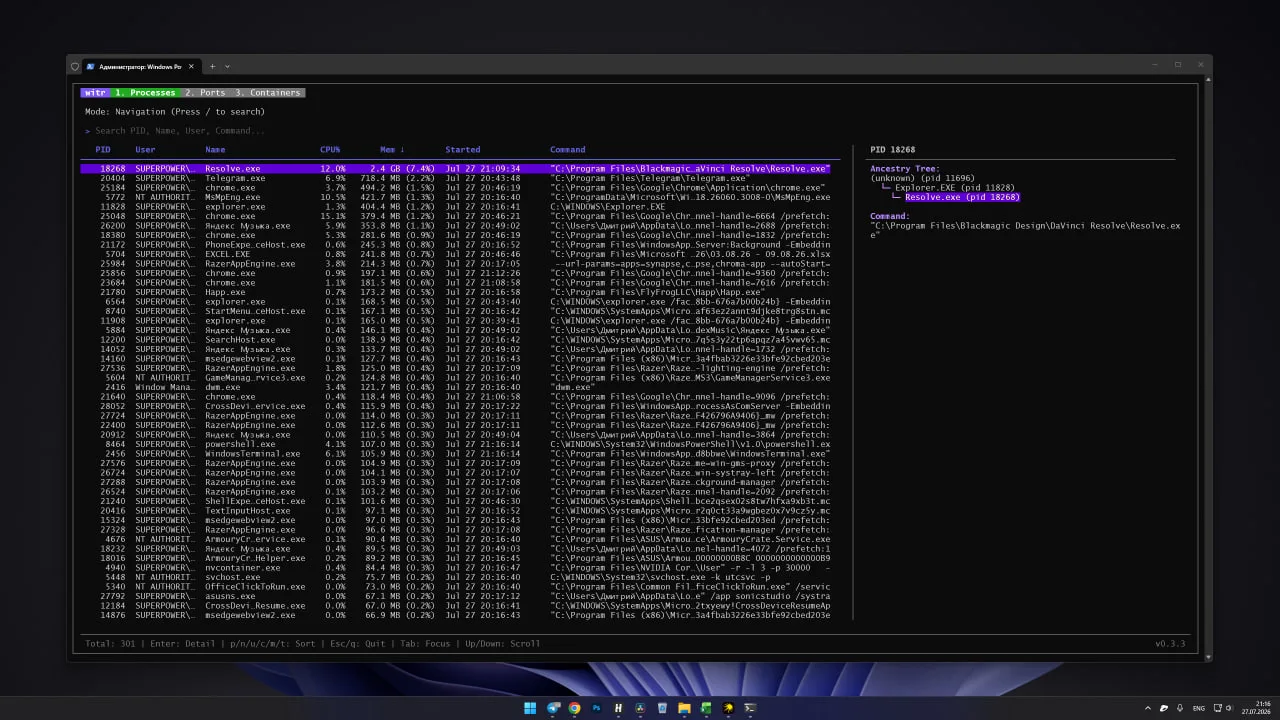Switch to the 3. Containers tab
Viewport: 1280px width, 720px height.
click(268, 93)
